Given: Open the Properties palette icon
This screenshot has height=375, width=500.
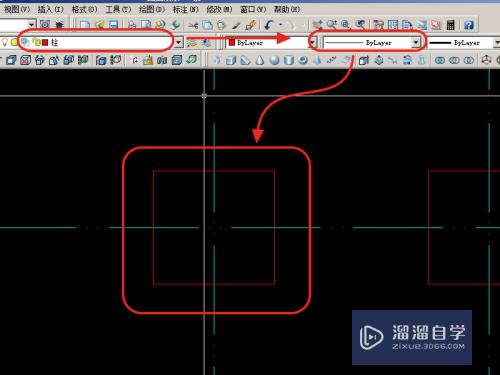Looking at the screenshot, I should (379, 25).
